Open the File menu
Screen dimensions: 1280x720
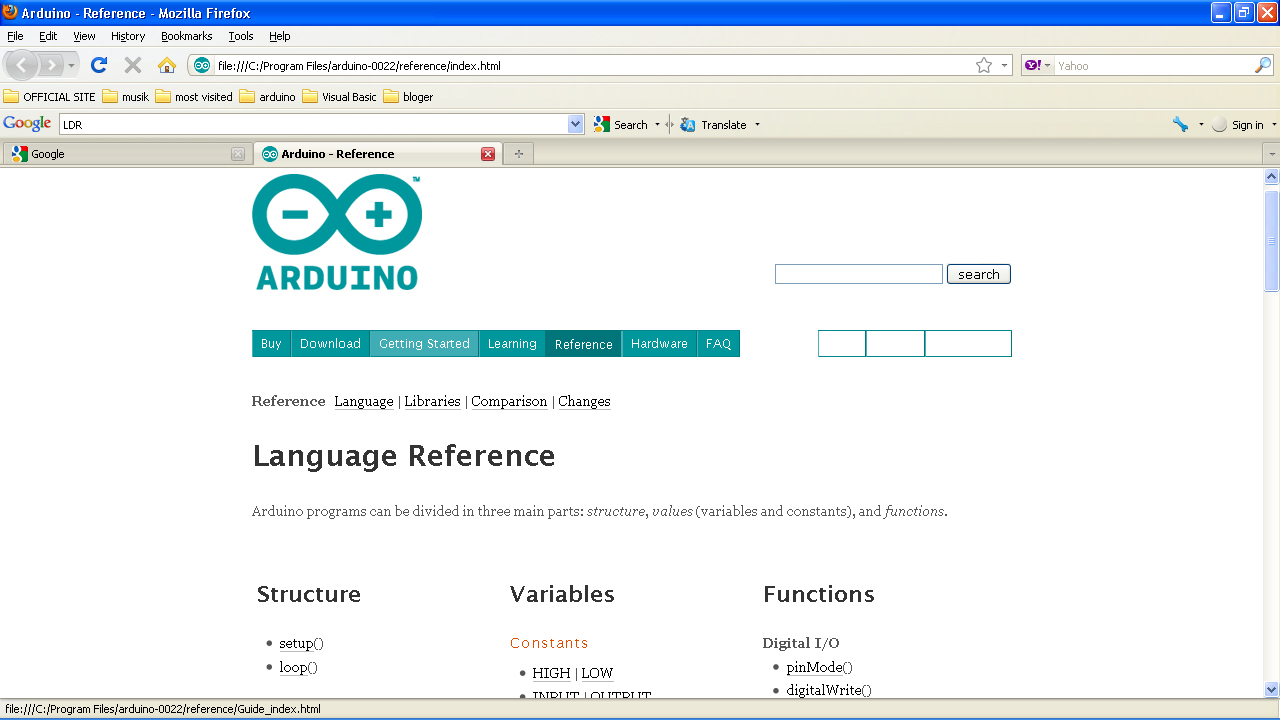point(15,36)
